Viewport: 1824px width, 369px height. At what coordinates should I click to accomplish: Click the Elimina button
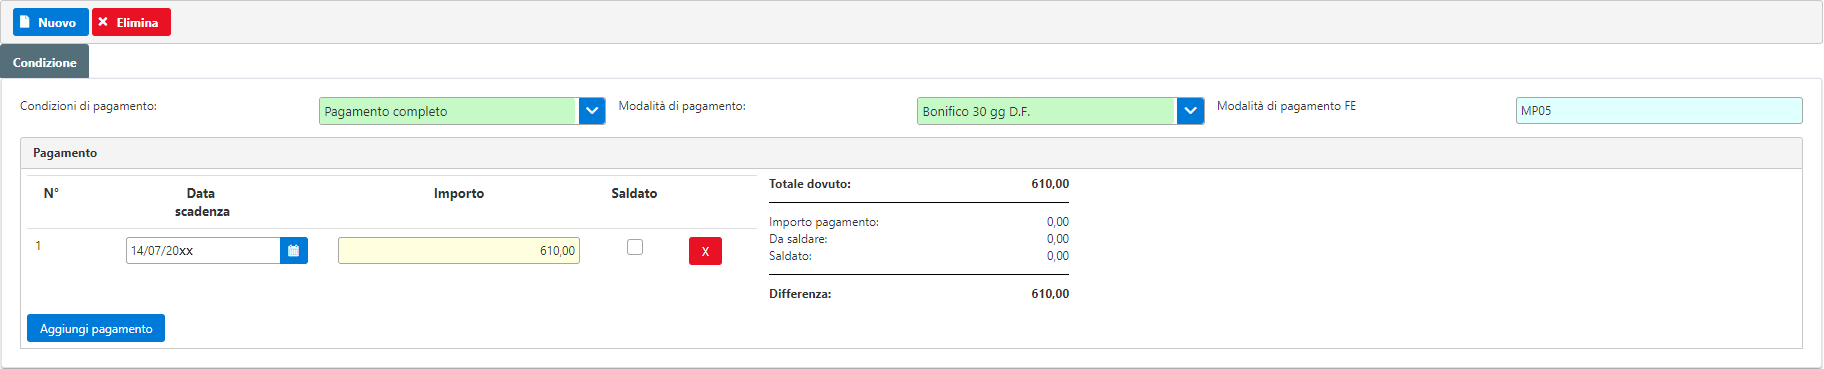click(x=132, y=22)
